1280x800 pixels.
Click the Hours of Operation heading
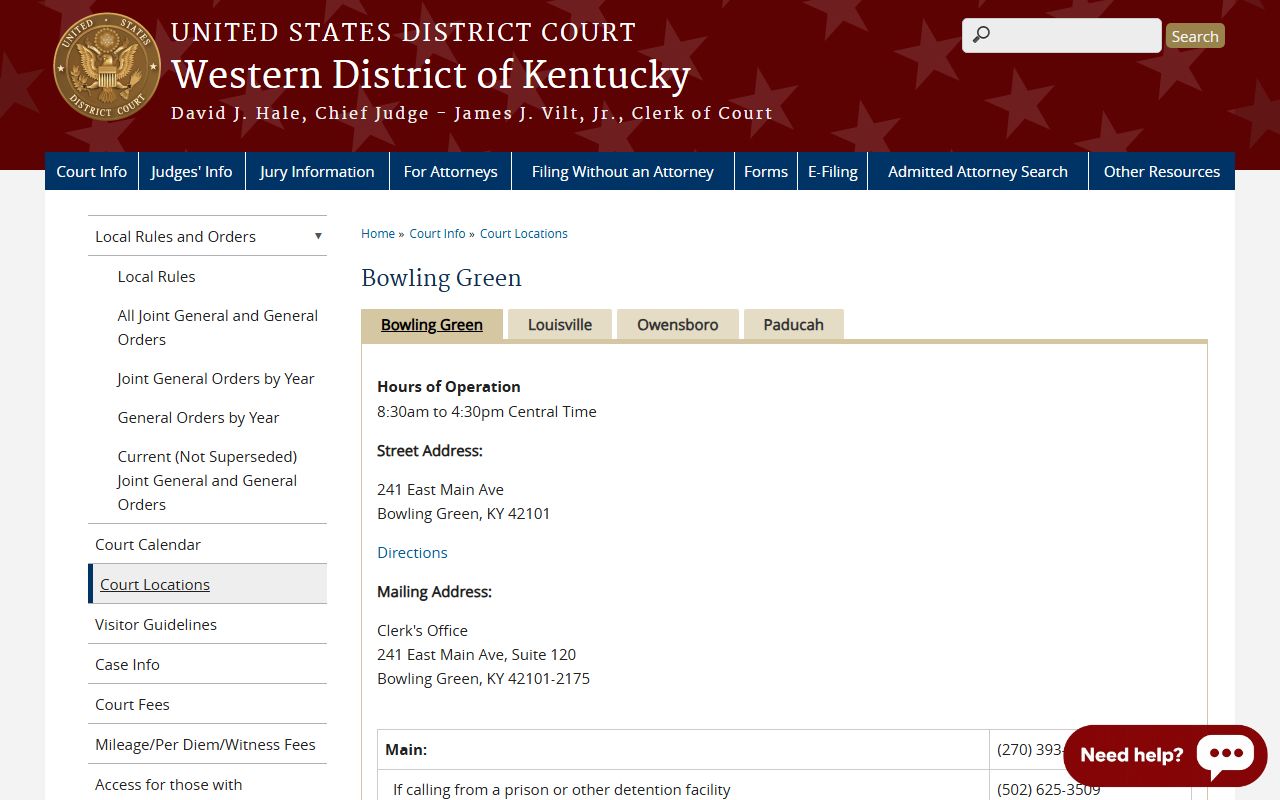tap(449, 386)
